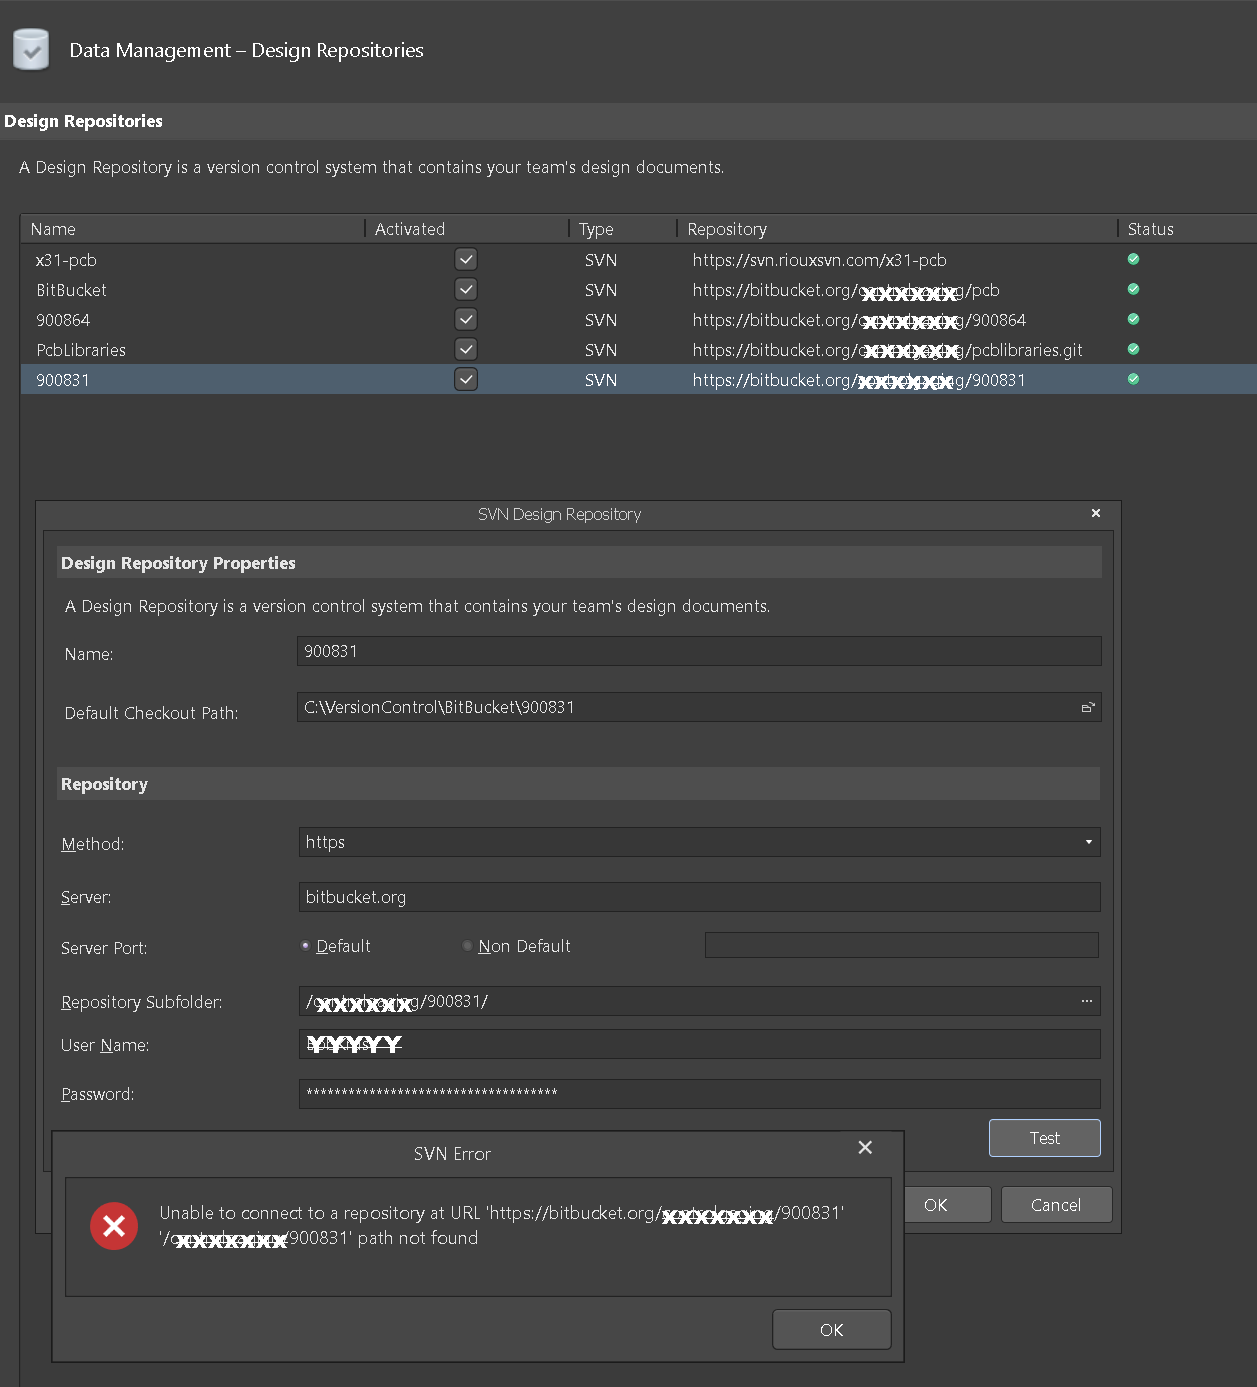Select the Default server port radio button

pyautogui.click(x=304, y=945)
